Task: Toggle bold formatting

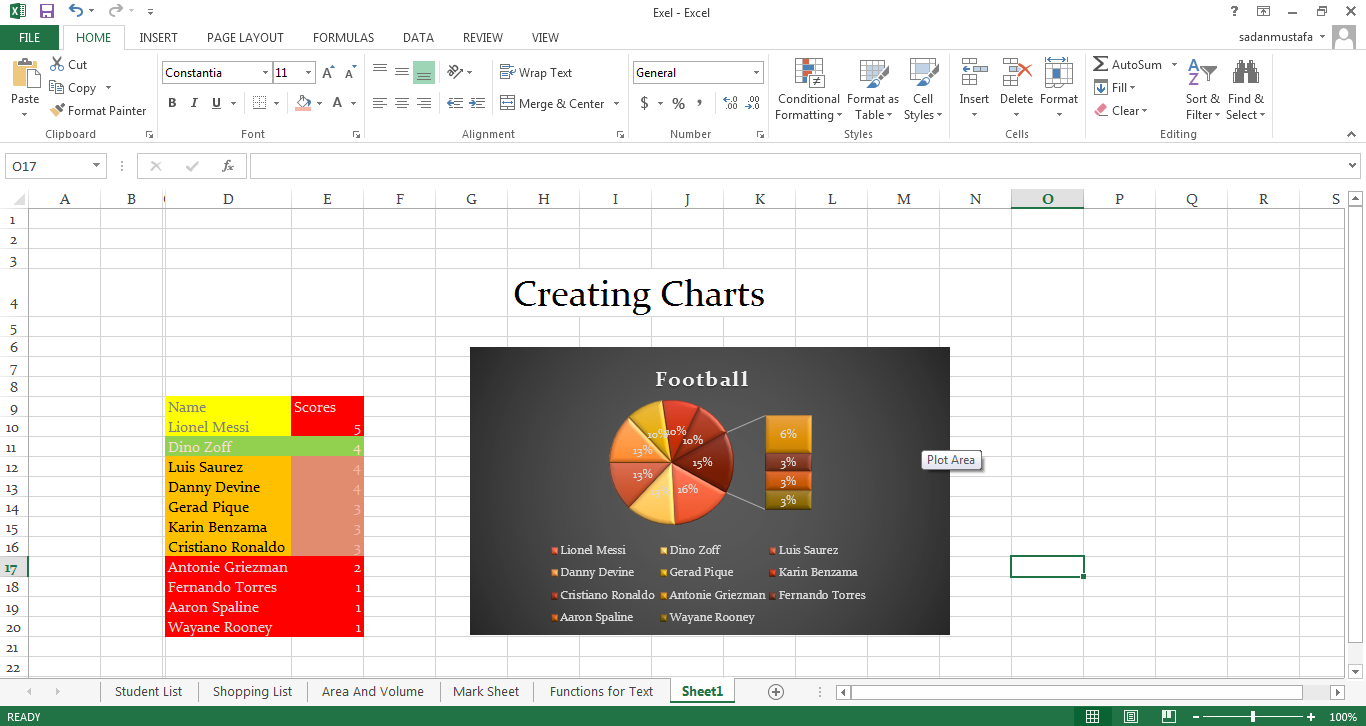Action: tap(171, 102)
